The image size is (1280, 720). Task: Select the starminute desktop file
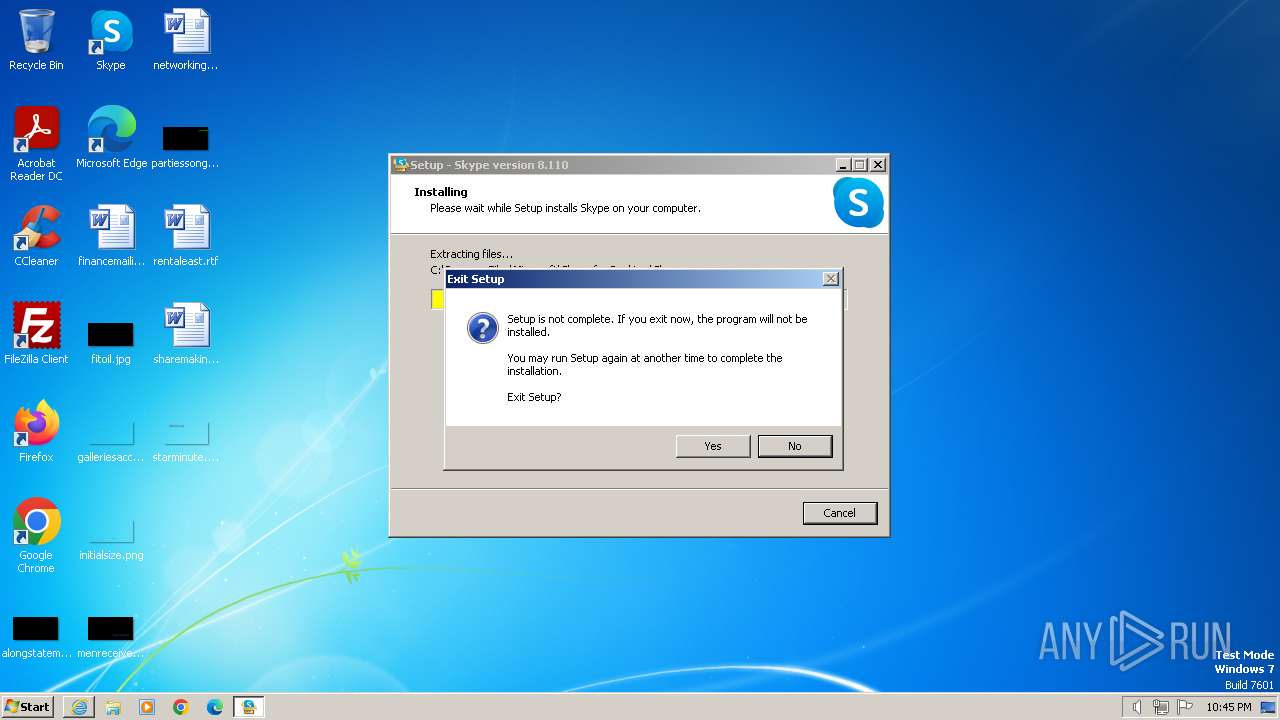[x=186, y=440]
